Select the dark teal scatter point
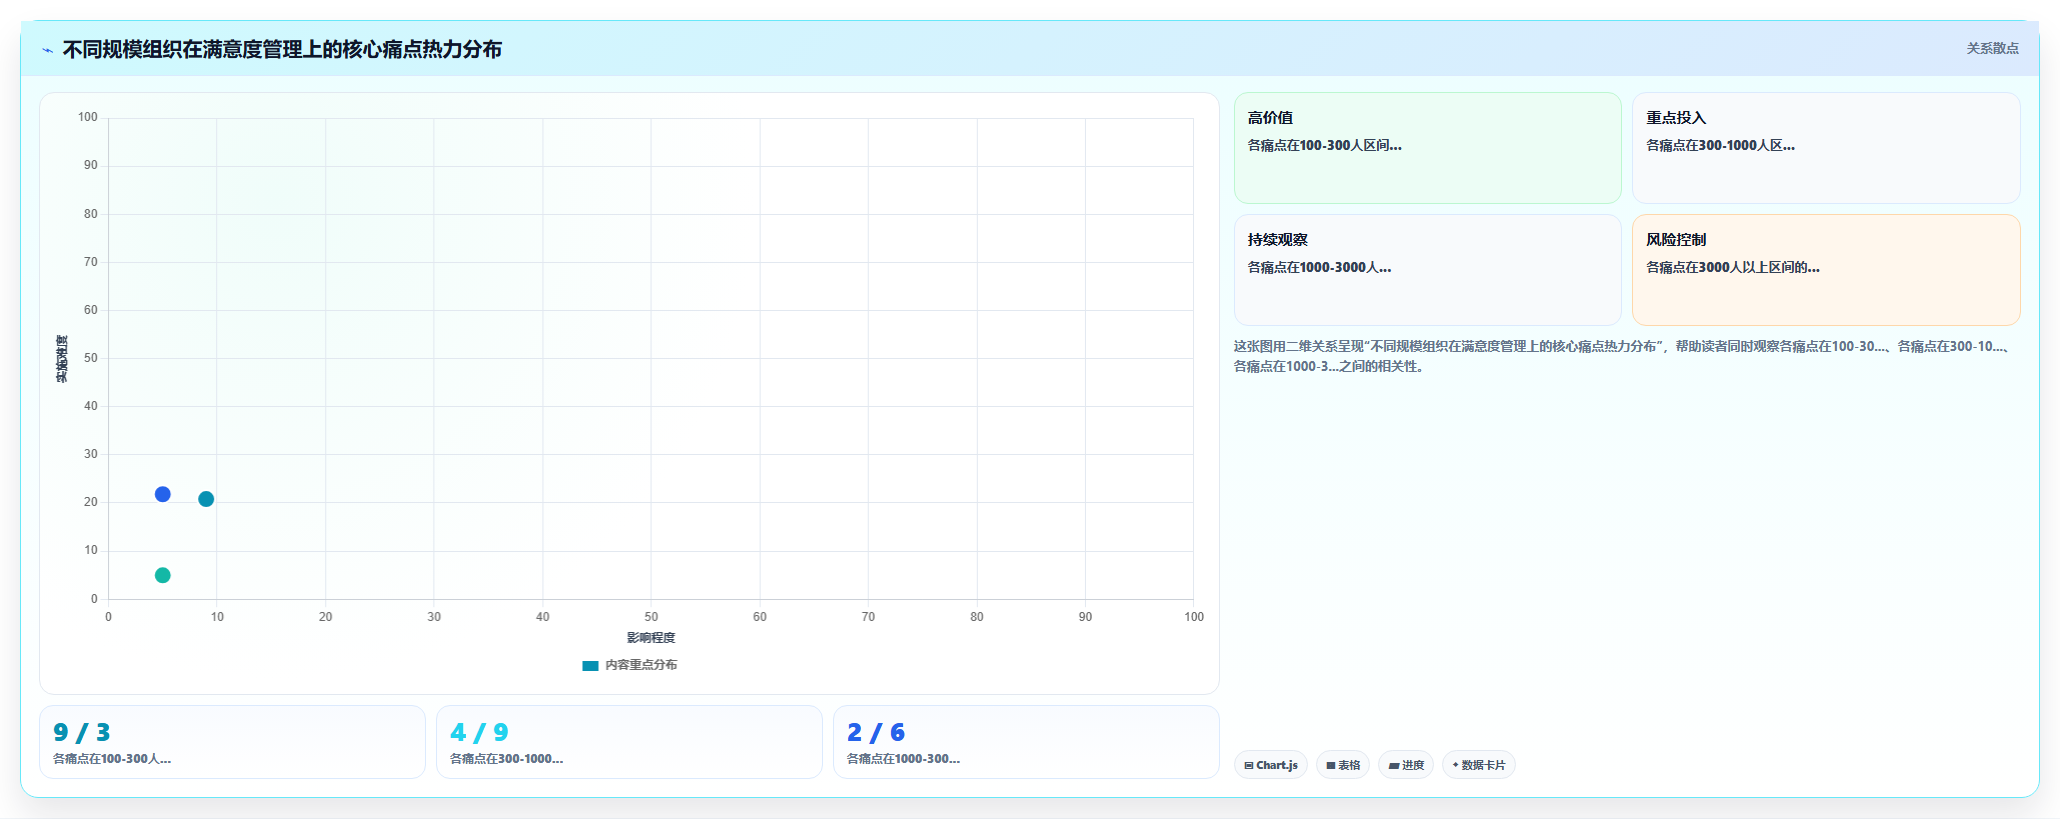 pyautogui.click(x=206, y=499)
